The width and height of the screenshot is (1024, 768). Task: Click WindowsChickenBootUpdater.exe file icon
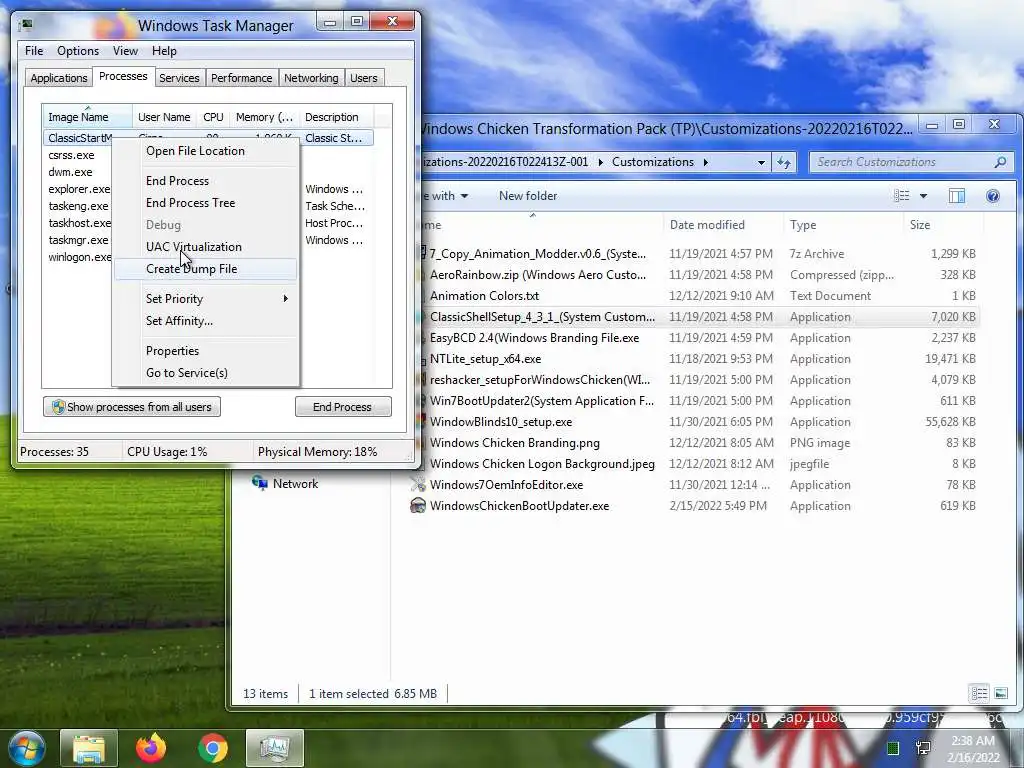[x=418, y=506]
